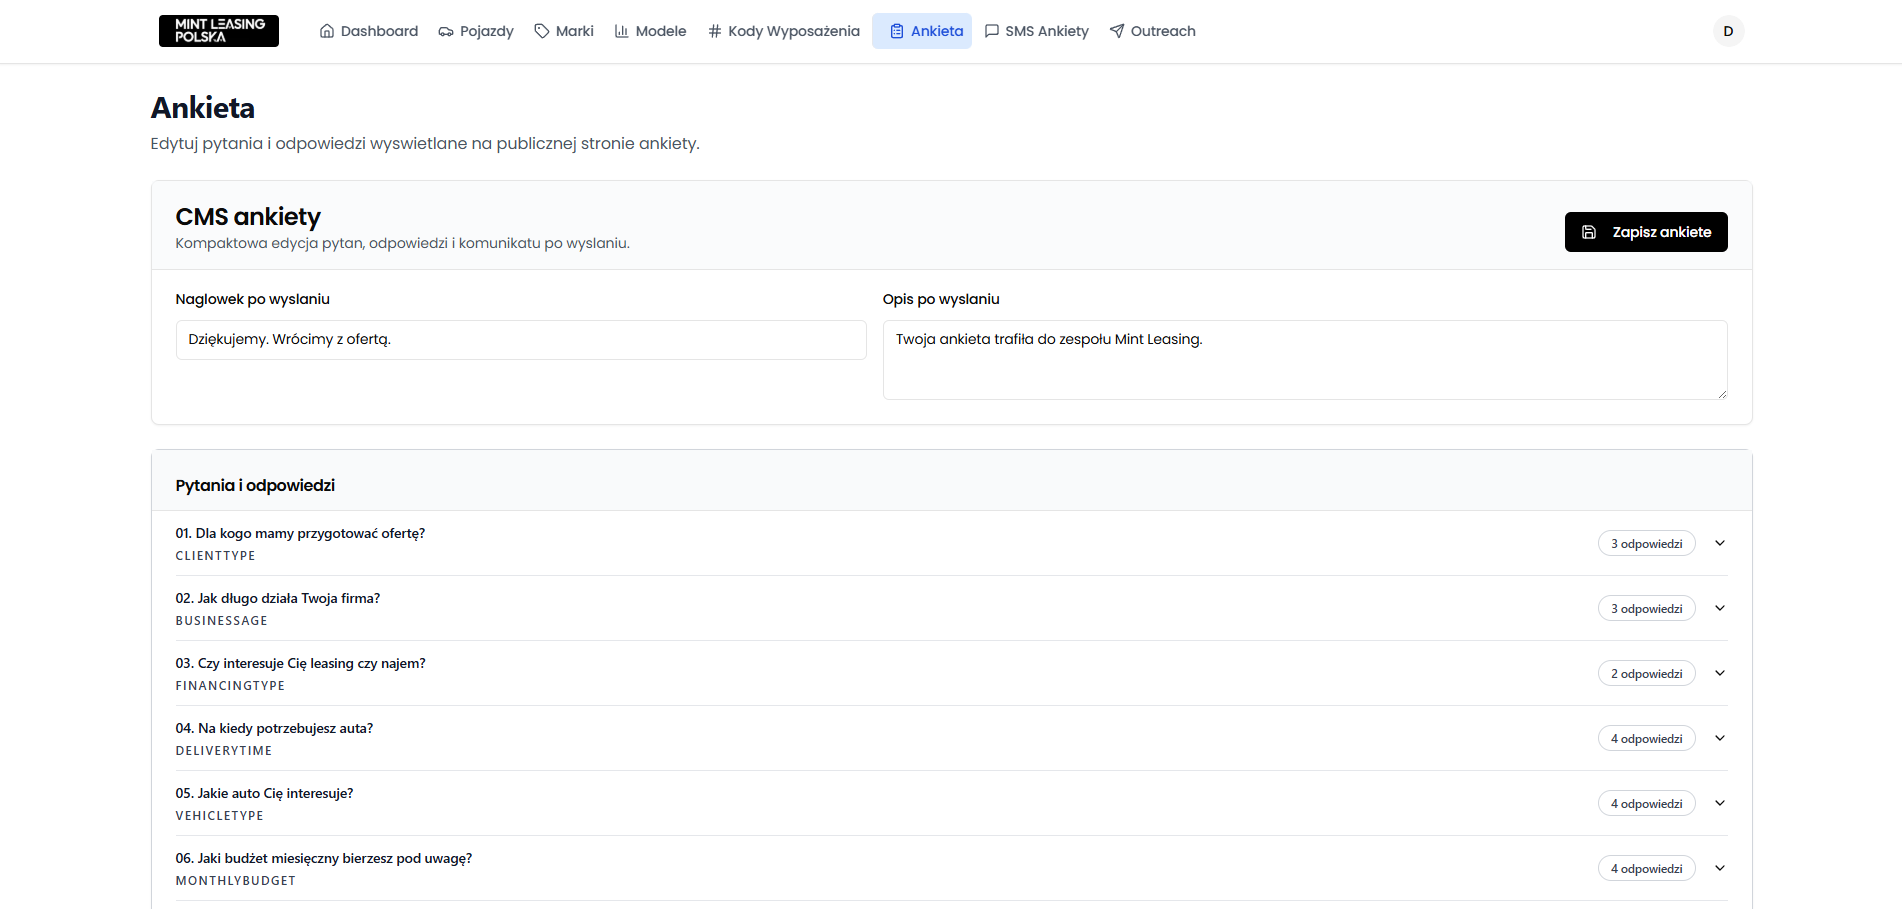Viewport: 1902px width, 909px height.
Task: Click '4 odpowiedzi' badge for DELIVERYTIME
Action: pyautogui.click(x=1646, y=738)
